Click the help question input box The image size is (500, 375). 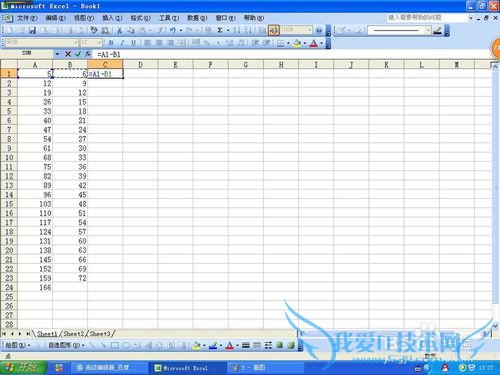pyautogui.click(x=427, y=17)
